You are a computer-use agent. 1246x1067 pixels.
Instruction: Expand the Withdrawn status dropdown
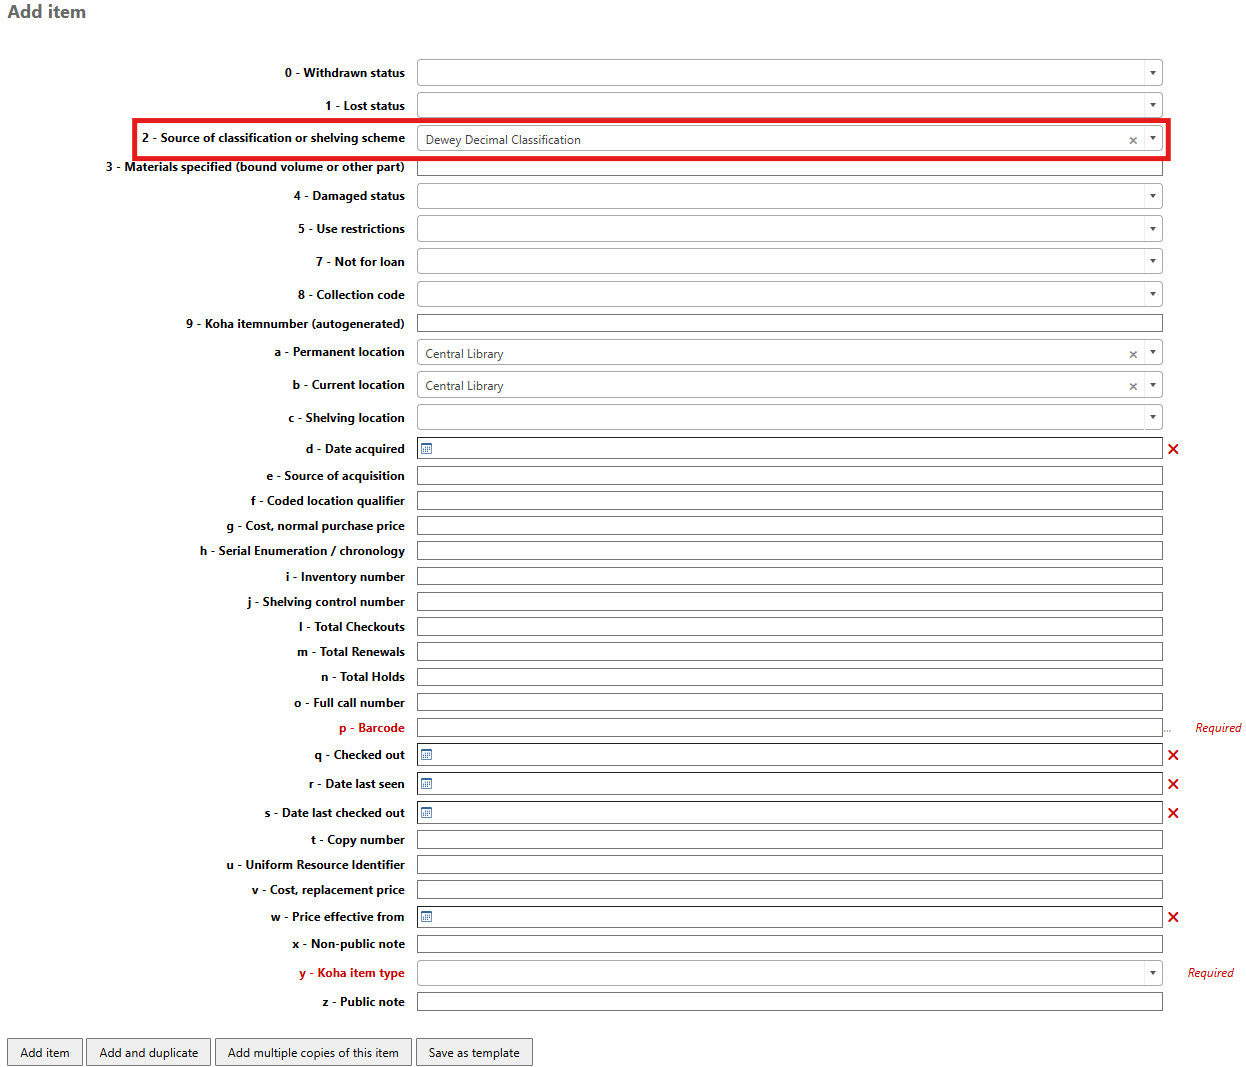[1152, 73]
